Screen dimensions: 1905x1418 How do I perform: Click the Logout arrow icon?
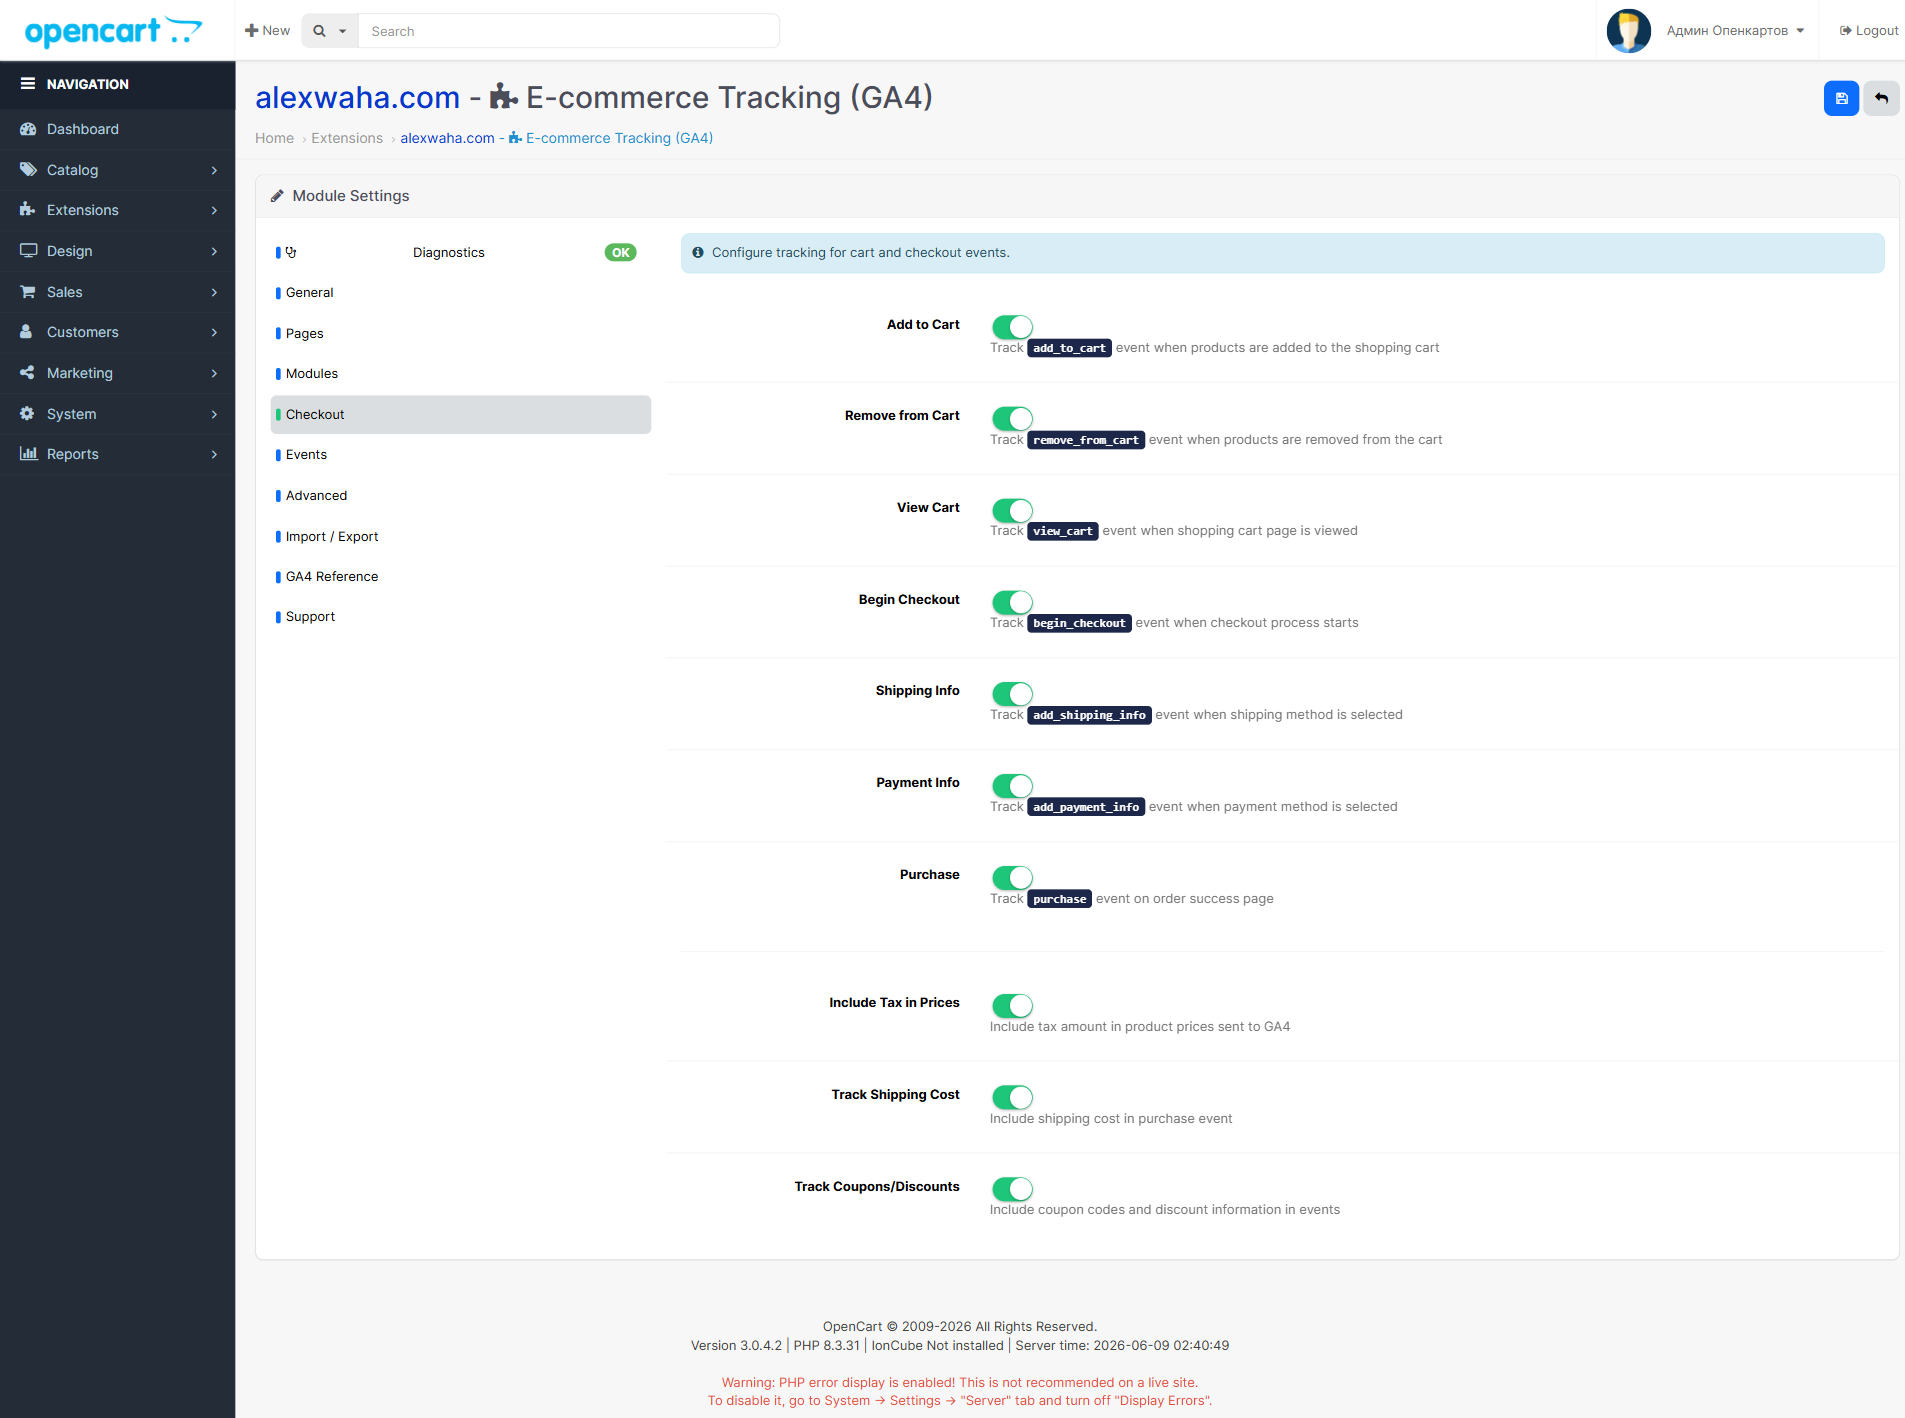coord(1845,31)
